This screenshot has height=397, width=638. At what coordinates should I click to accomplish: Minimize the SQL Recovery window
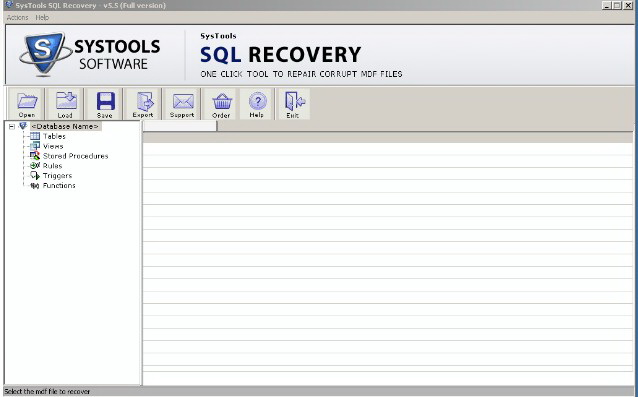click(607, 5)
